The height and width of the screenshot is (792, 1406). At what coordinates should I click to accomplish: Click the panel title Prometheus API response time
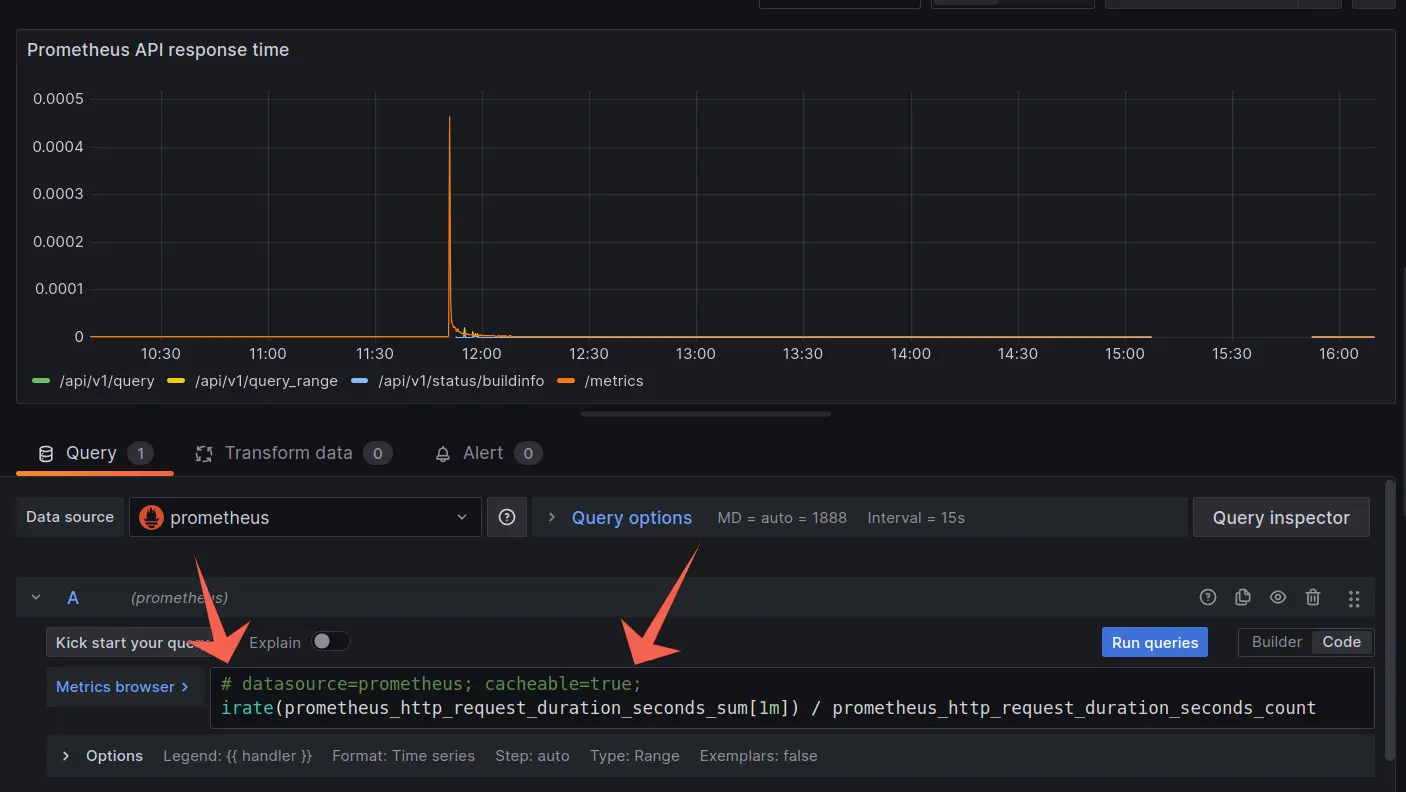[x=158, y=50]
